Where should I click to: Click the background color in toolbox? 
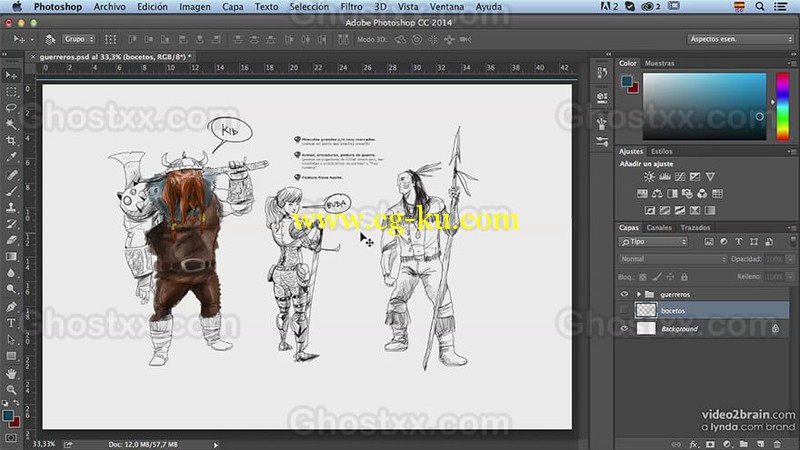tap(14, 422)
